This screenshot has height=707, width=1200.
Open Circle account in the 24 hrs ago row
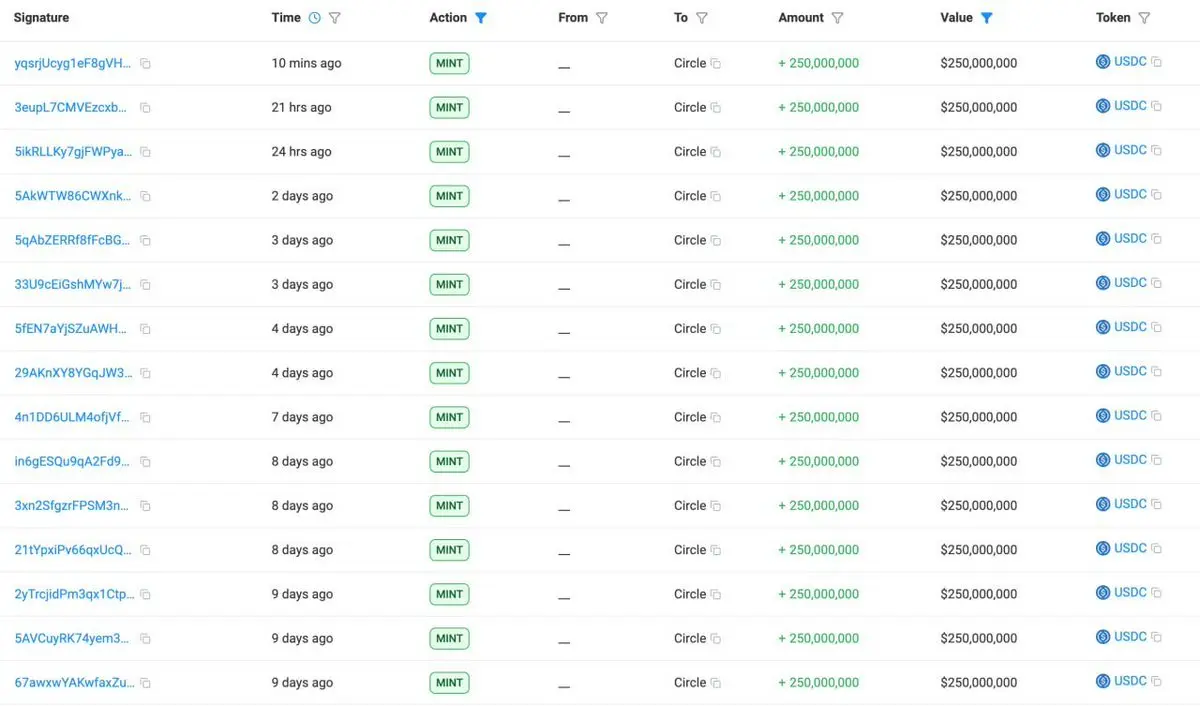pos(690,152)
